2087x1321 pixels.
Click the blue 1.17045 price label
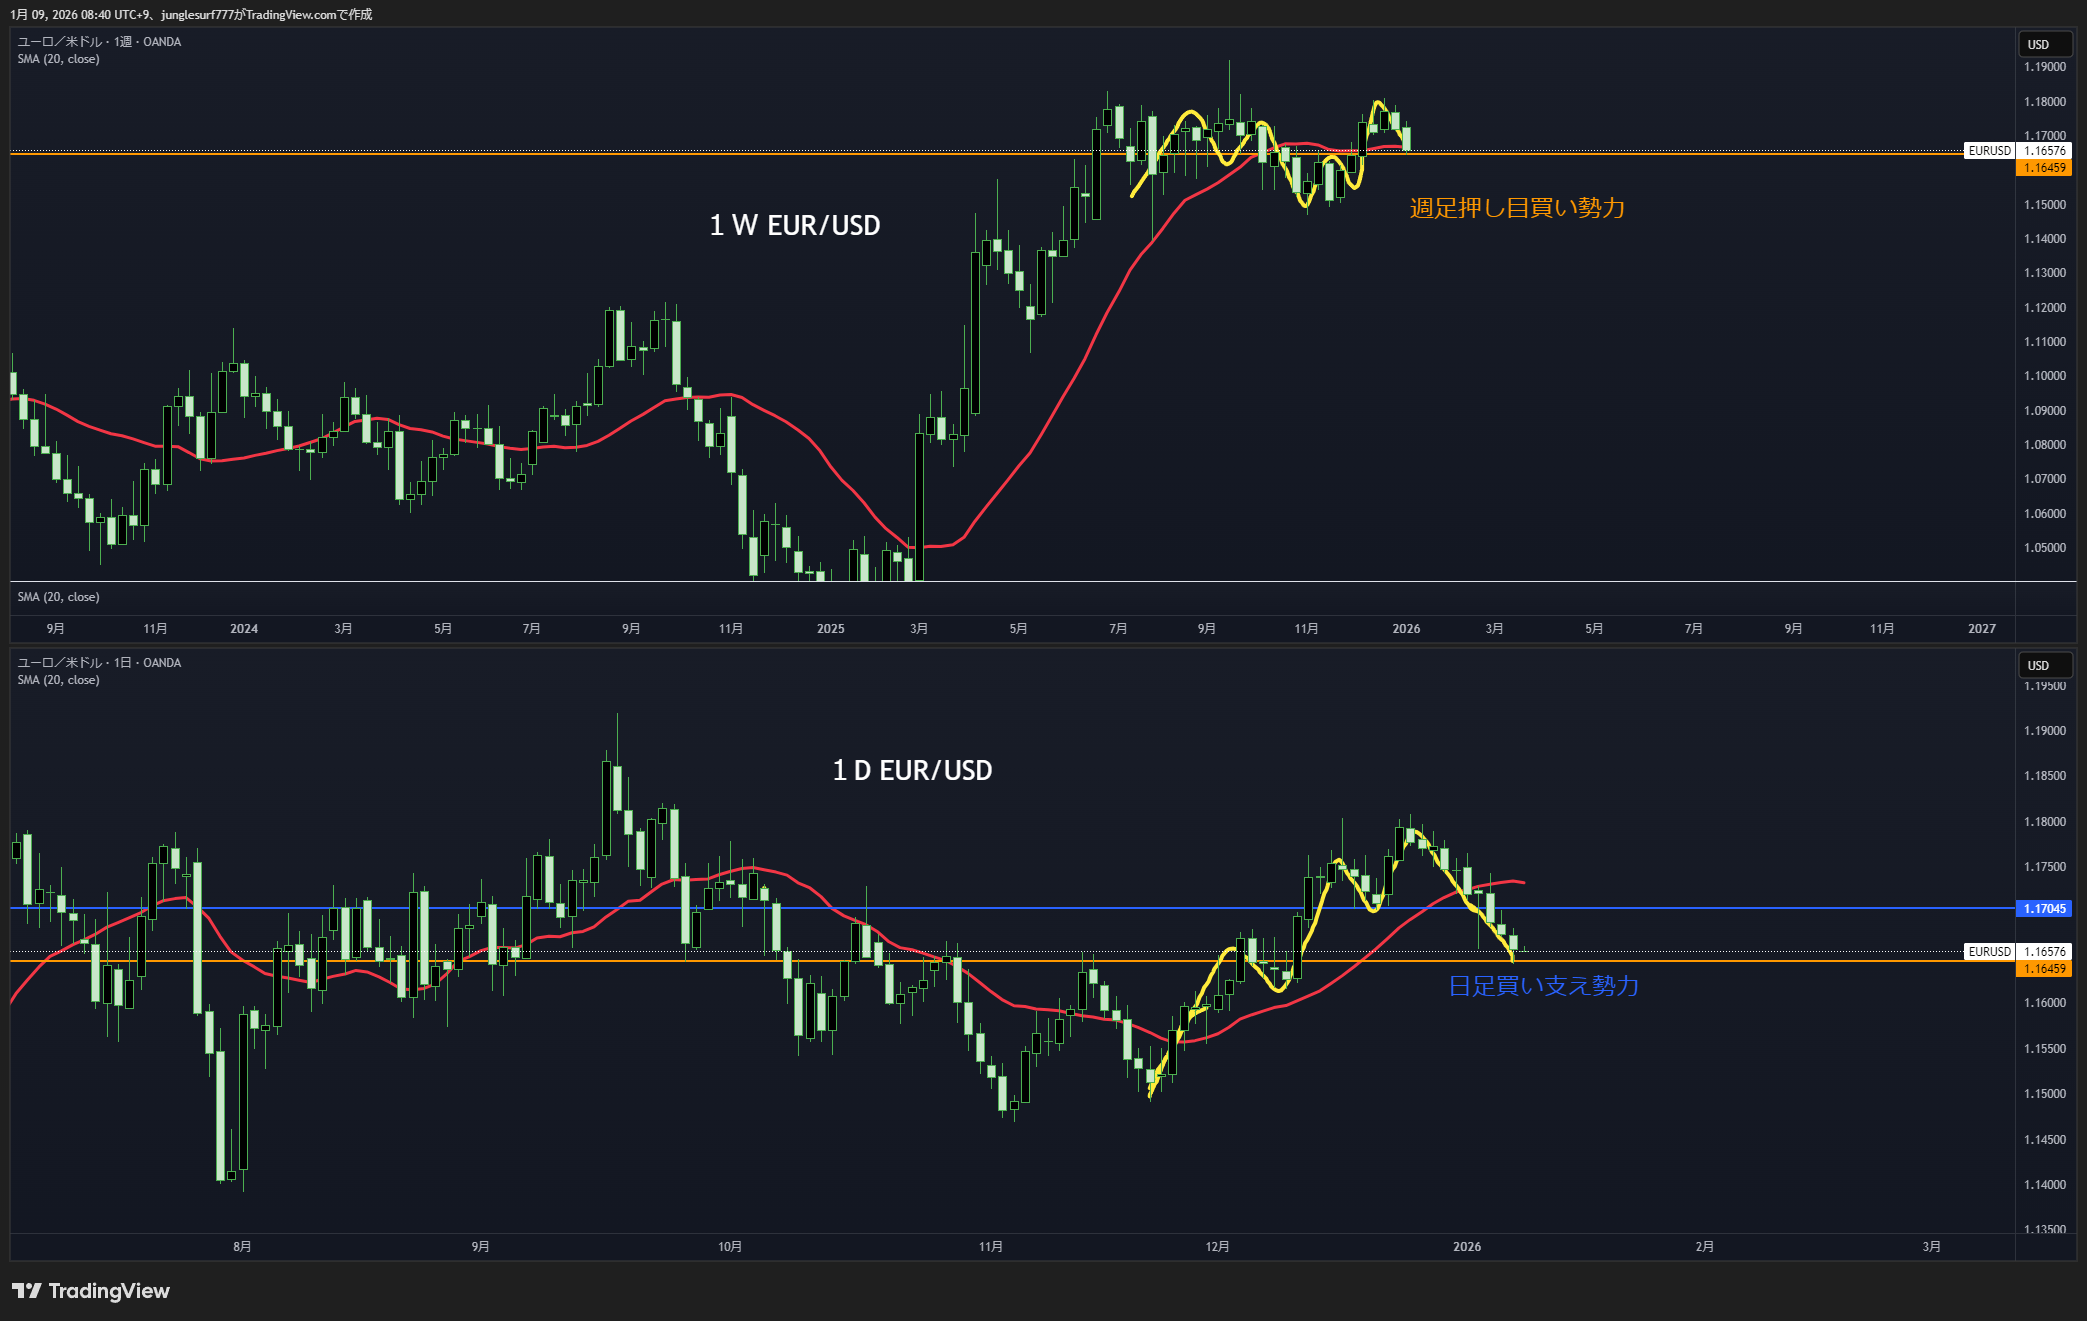2044,909
